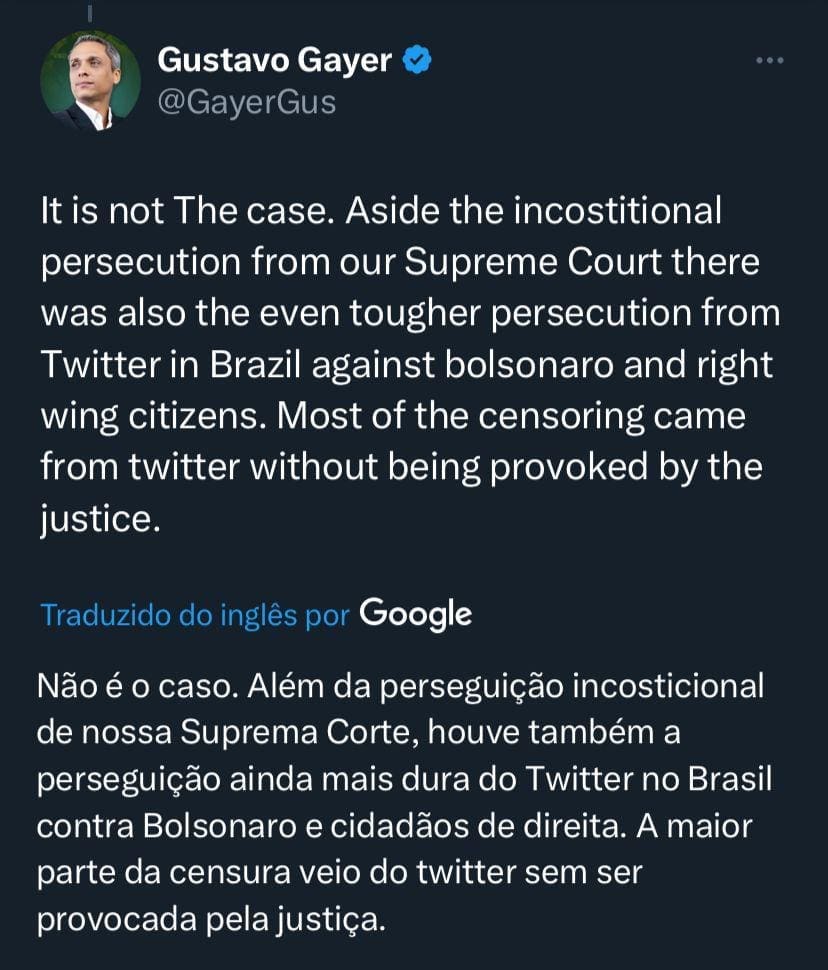Open Gustavo Gayer's profile picture
The height and width of the screenshot is (970, 828).
click(89, 81)
